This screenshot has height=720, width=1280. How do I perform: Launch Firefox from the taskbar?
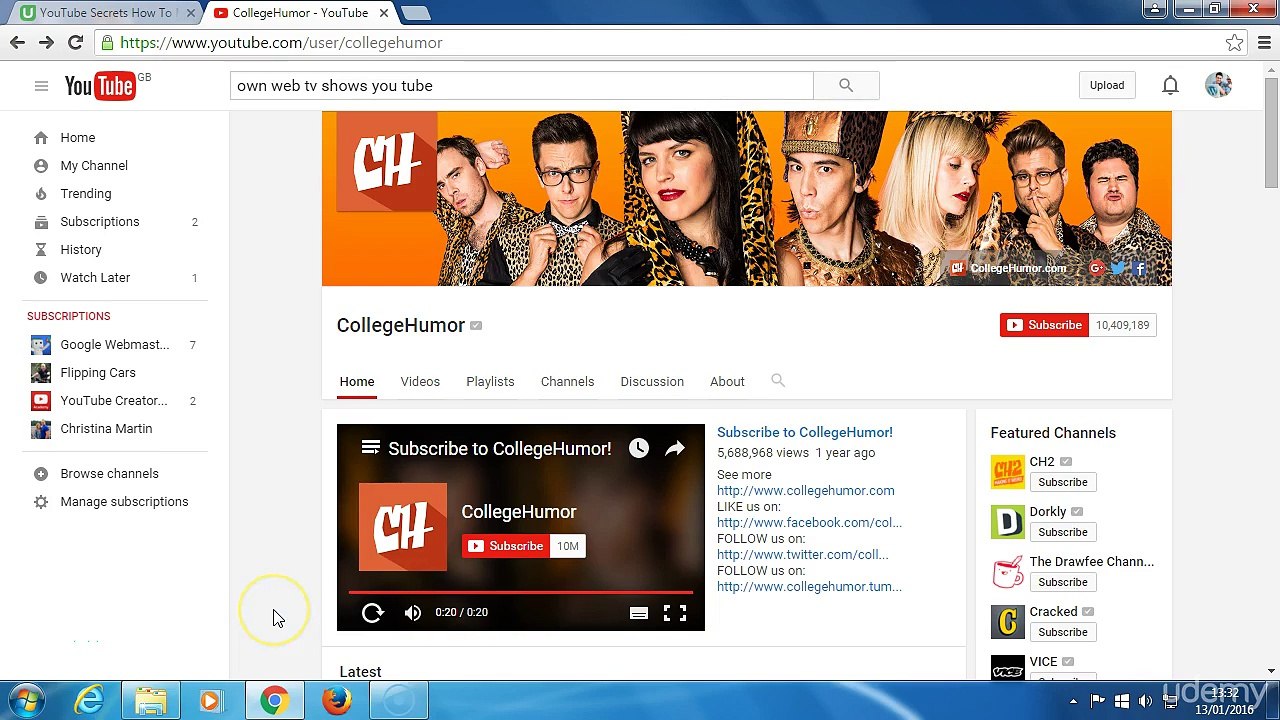coord(337,701)
